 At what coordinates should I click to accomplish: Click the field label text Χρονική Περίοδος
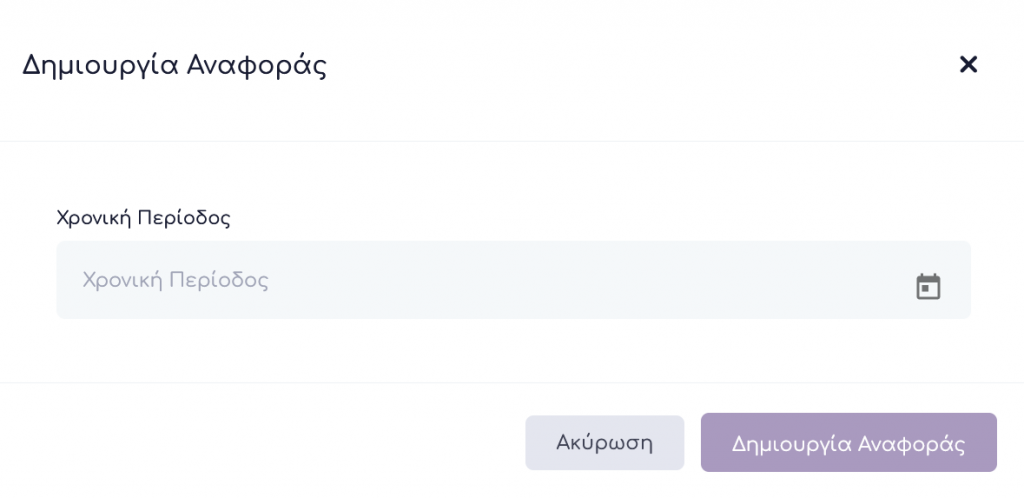[x=143, y=217]
